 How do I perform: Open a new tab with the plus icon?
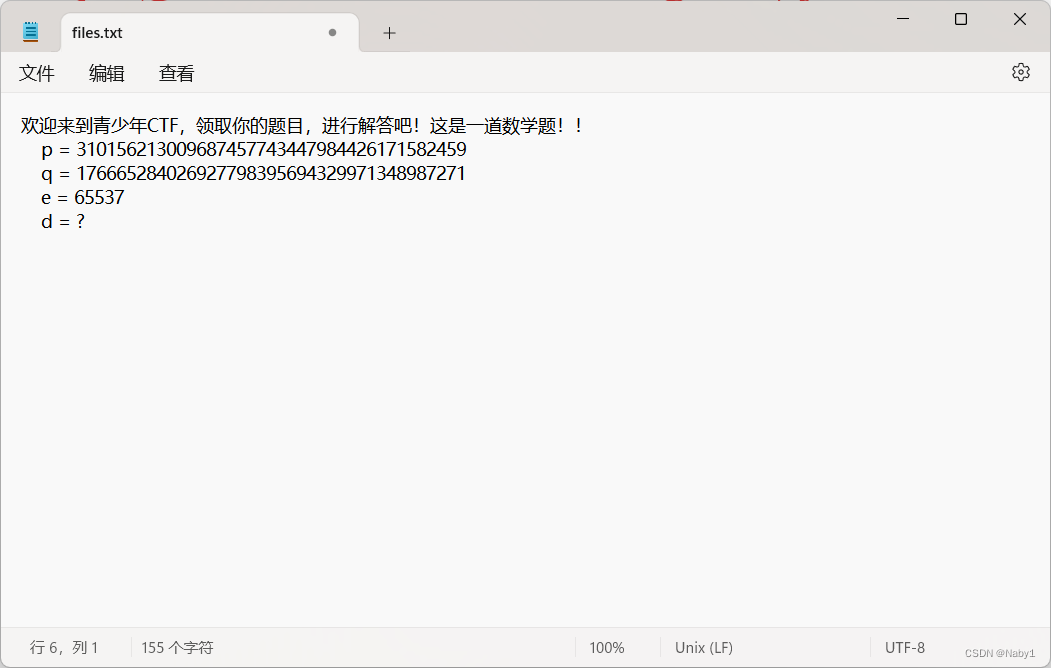(x=389, y=32)
